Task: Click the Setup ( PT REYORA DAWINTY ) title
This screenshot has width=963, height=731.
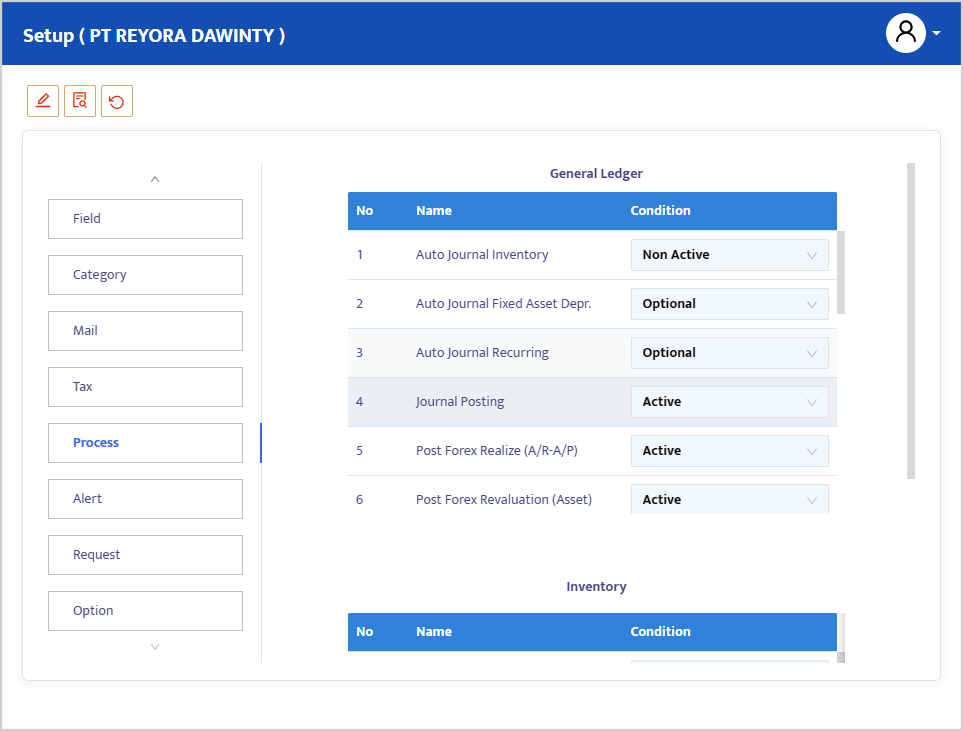Action: click(154, 36)
